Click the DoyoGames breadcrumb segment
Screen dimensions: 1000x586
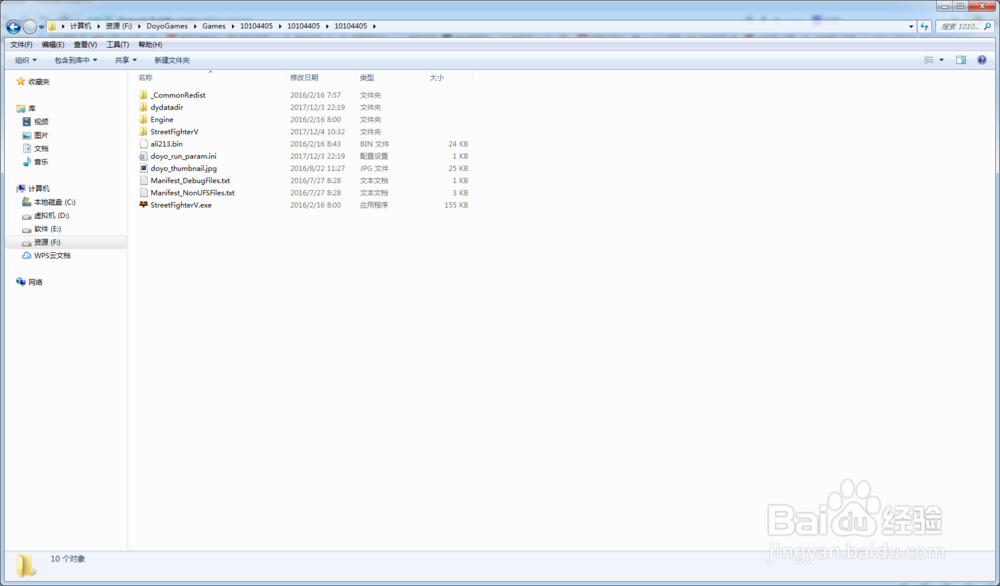click(x=167, y=26)
